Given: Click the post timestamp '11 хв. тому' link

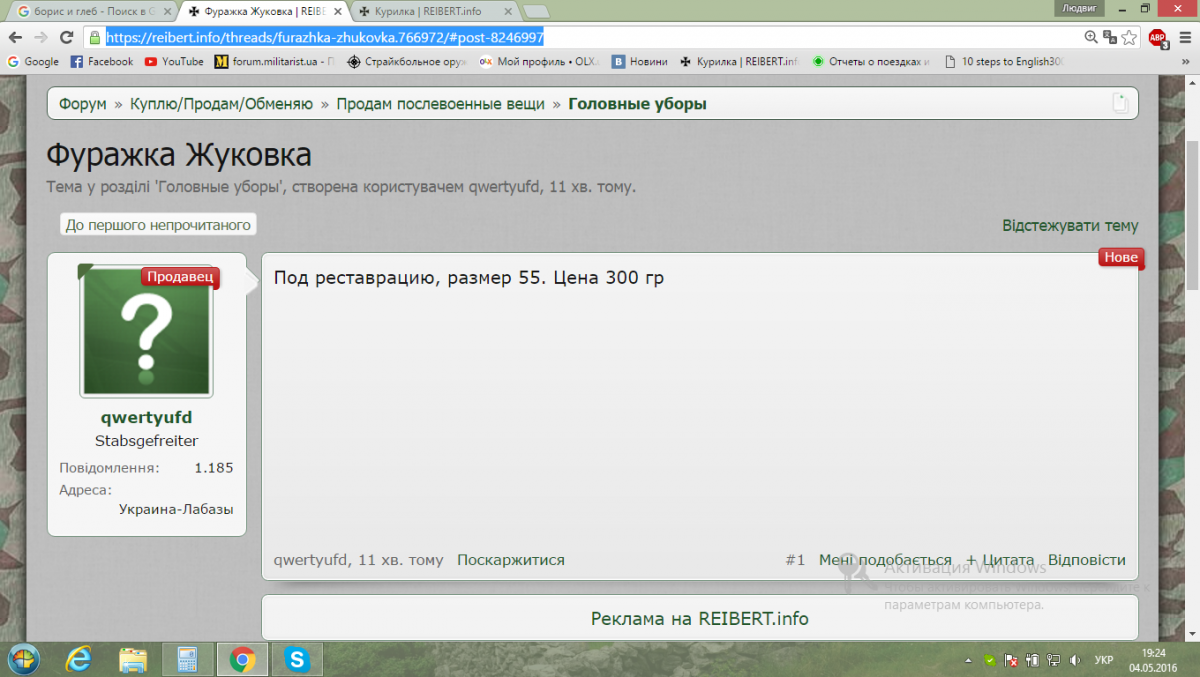Looking at the screenshot, I should (401, 560).
